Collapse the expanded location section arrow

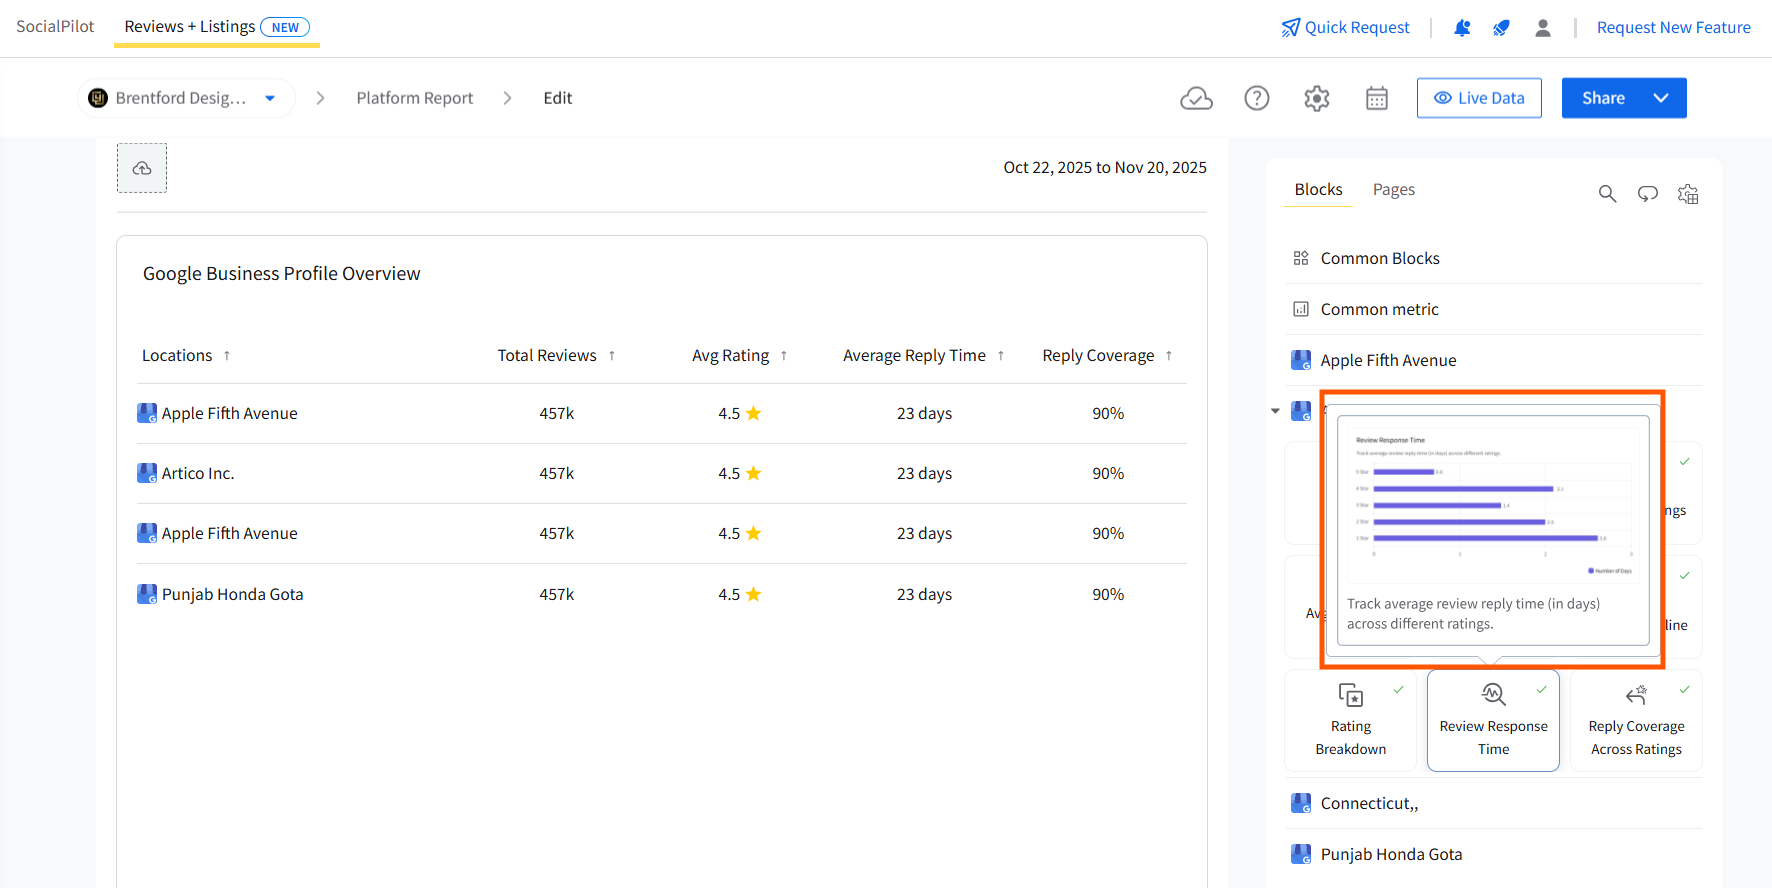click(x=1275, y=411)
